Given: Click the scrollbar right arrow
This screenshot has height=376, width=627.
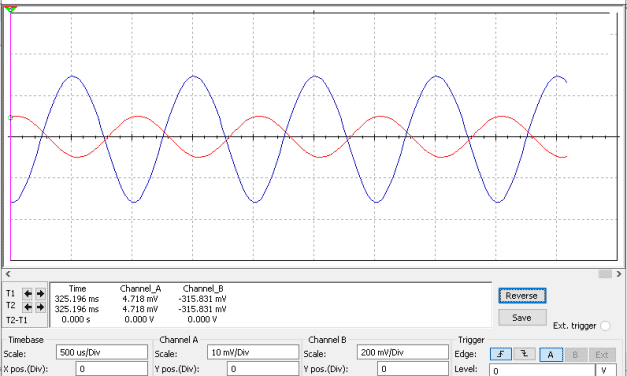Looking at the screenshot, I should click(619, 274).
